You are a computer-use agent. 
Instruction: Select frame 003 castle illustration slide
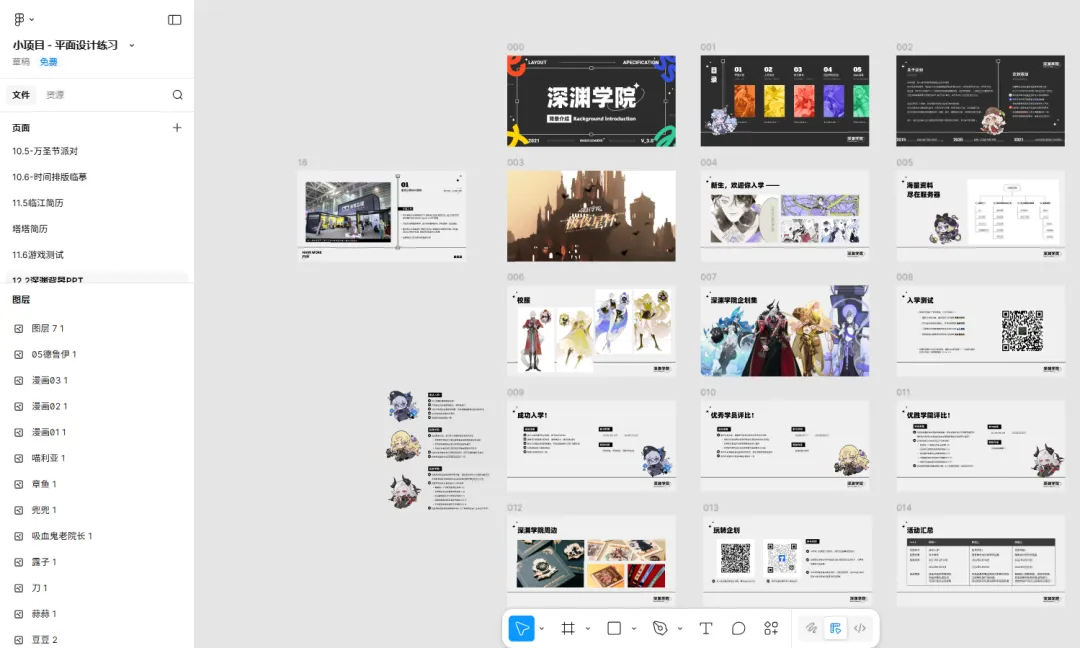point(591,216)
